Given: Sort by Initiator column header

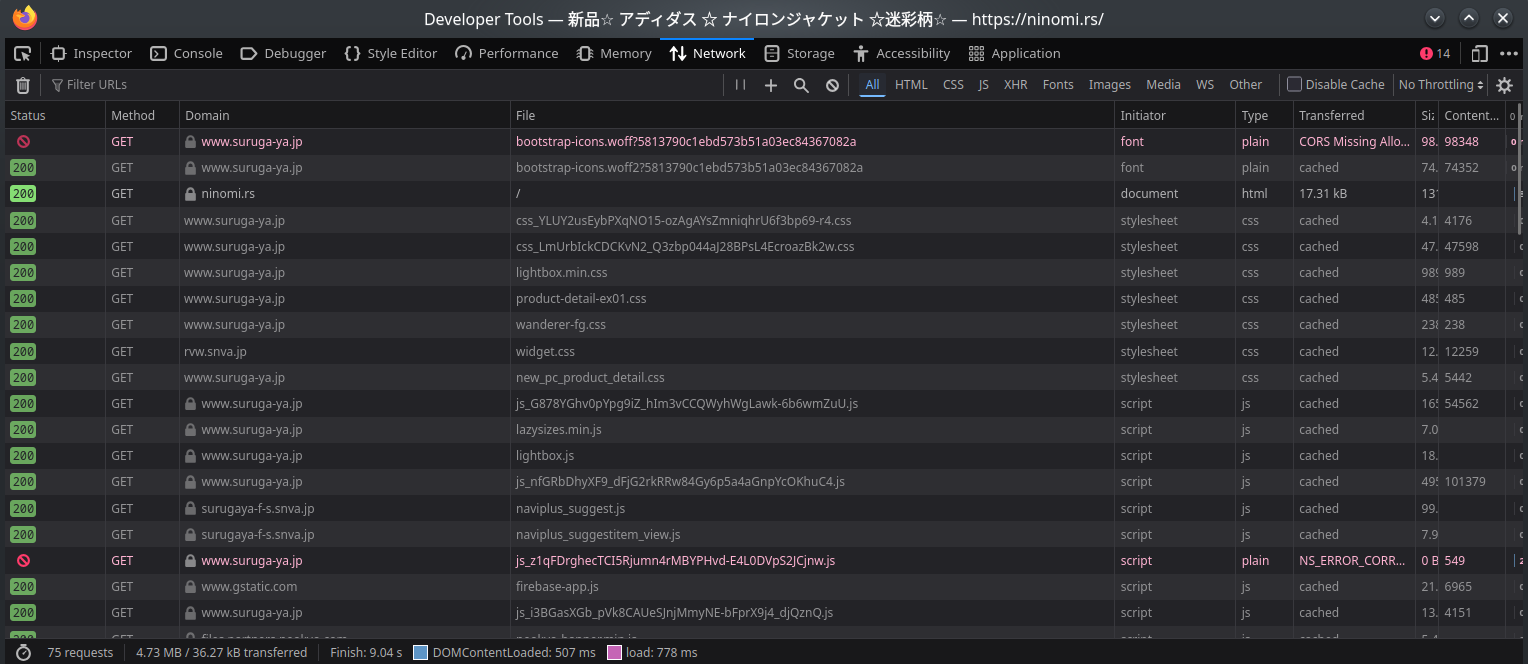Looking at the screenshot, I should [1175, 116].
